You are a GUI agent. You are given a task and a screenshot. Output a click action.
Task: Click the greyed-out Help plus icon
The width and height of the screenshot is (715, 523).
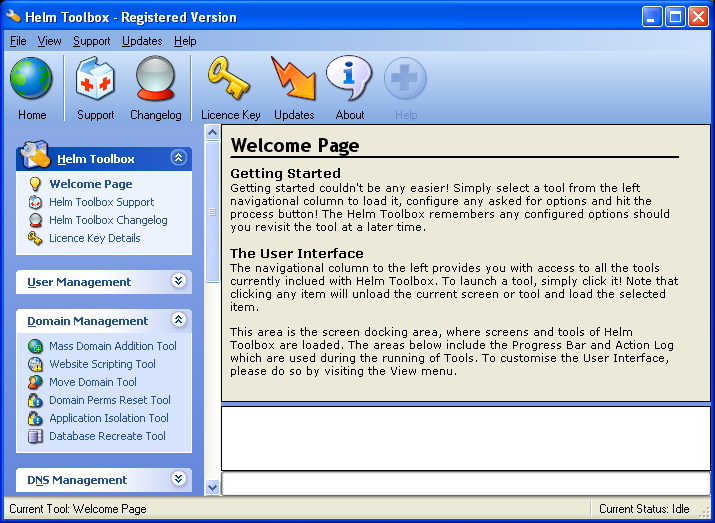[405, 78]
